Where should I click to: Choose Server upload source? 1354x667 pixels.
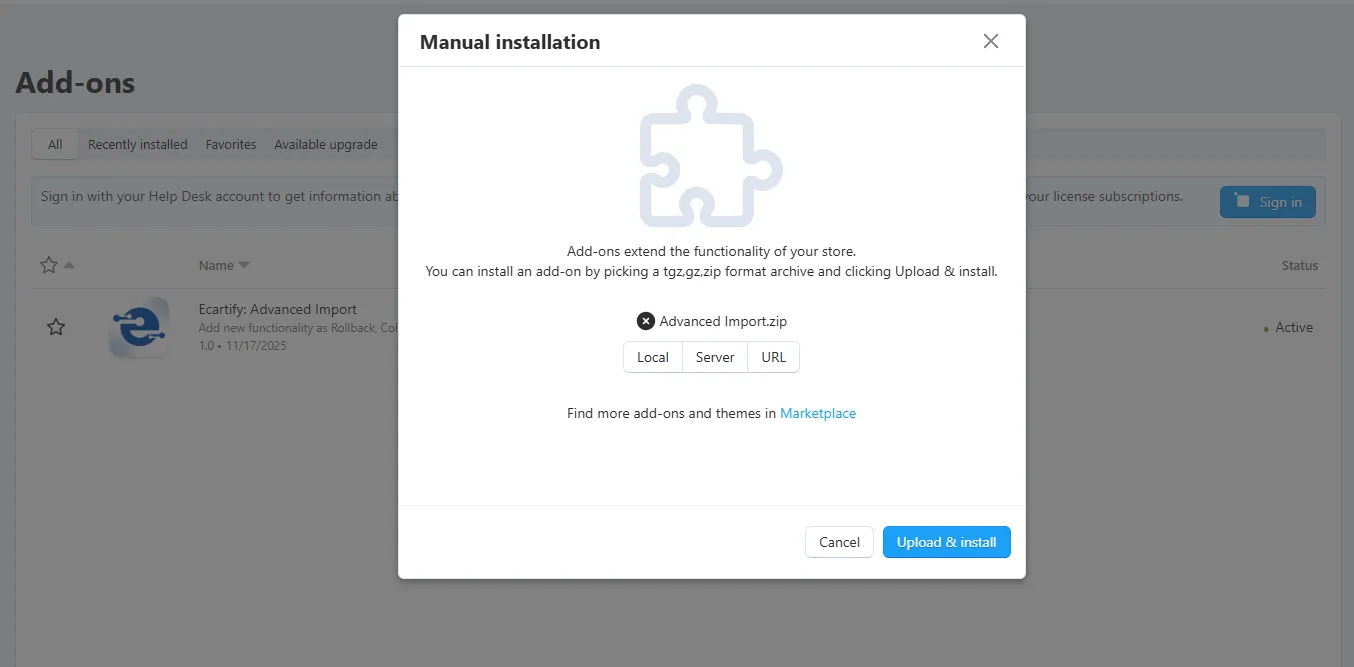(x=715, y=357)
